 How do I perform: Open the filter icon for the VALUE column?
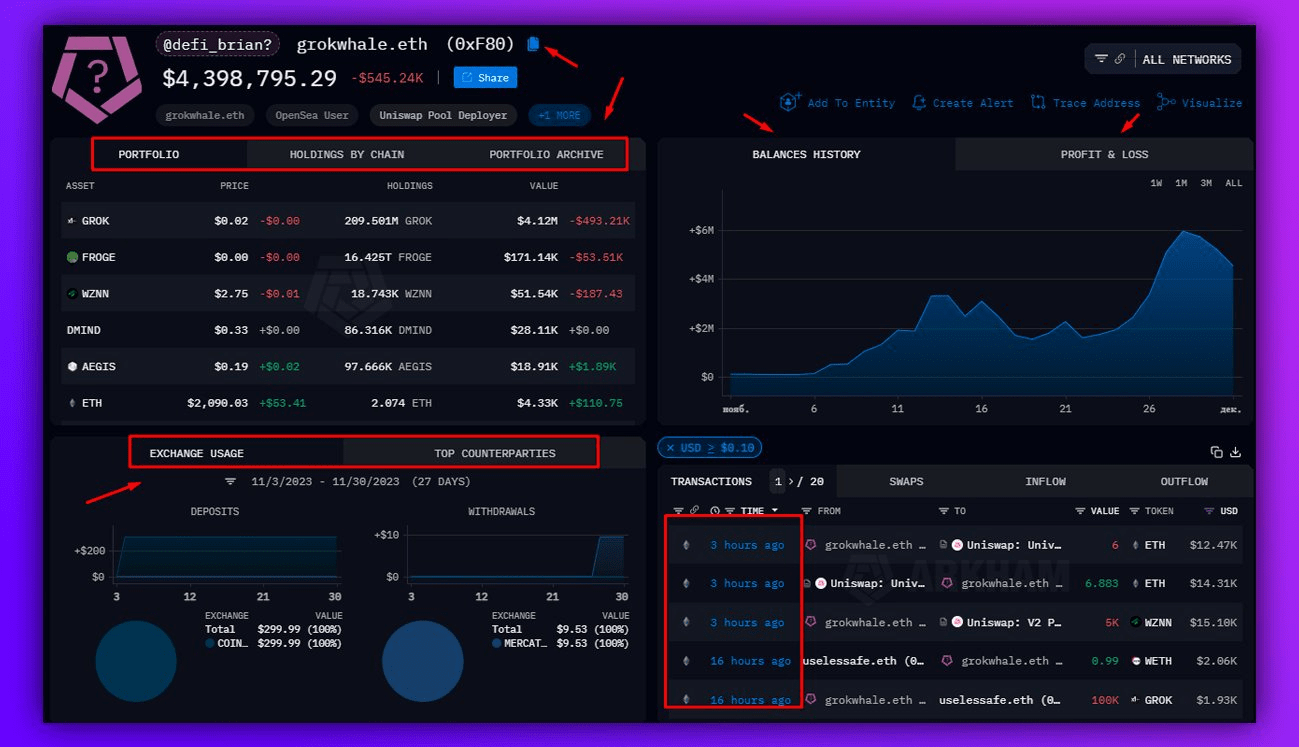[x=1080, y=511]
